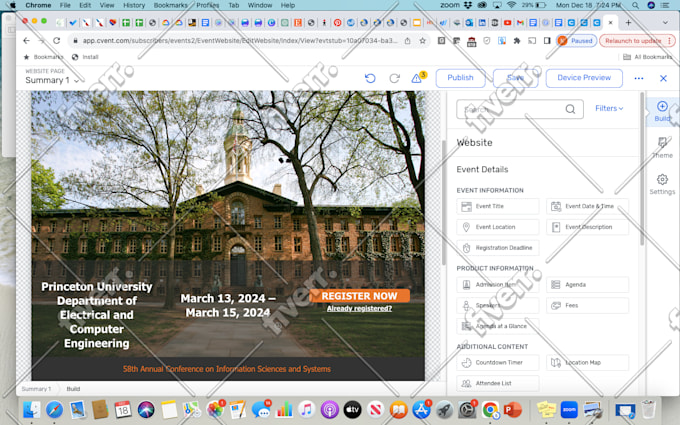The height and width of the screenshot is (425, 680).
Task: Open a new Chrome tab with plus
Action: pyautogui.click(x=628, y=23)
